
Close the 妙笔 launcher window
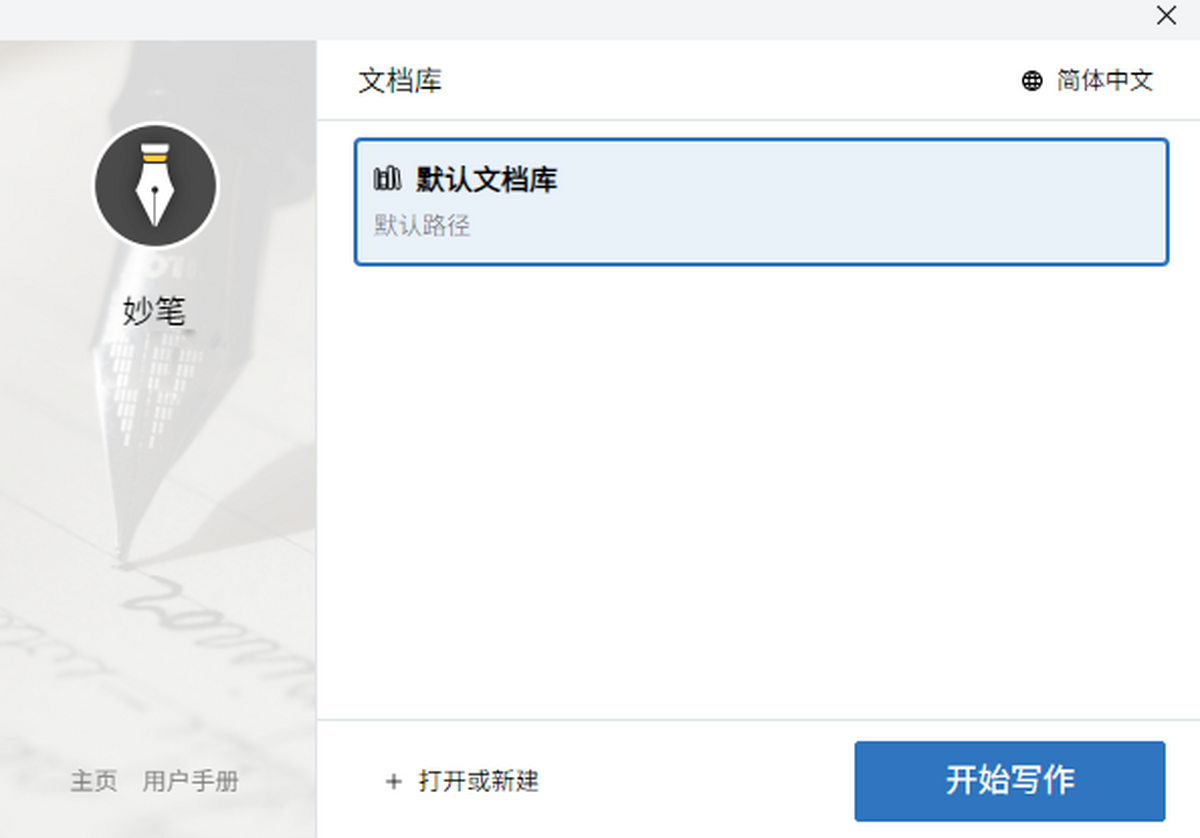click(x=1166, y=15)
